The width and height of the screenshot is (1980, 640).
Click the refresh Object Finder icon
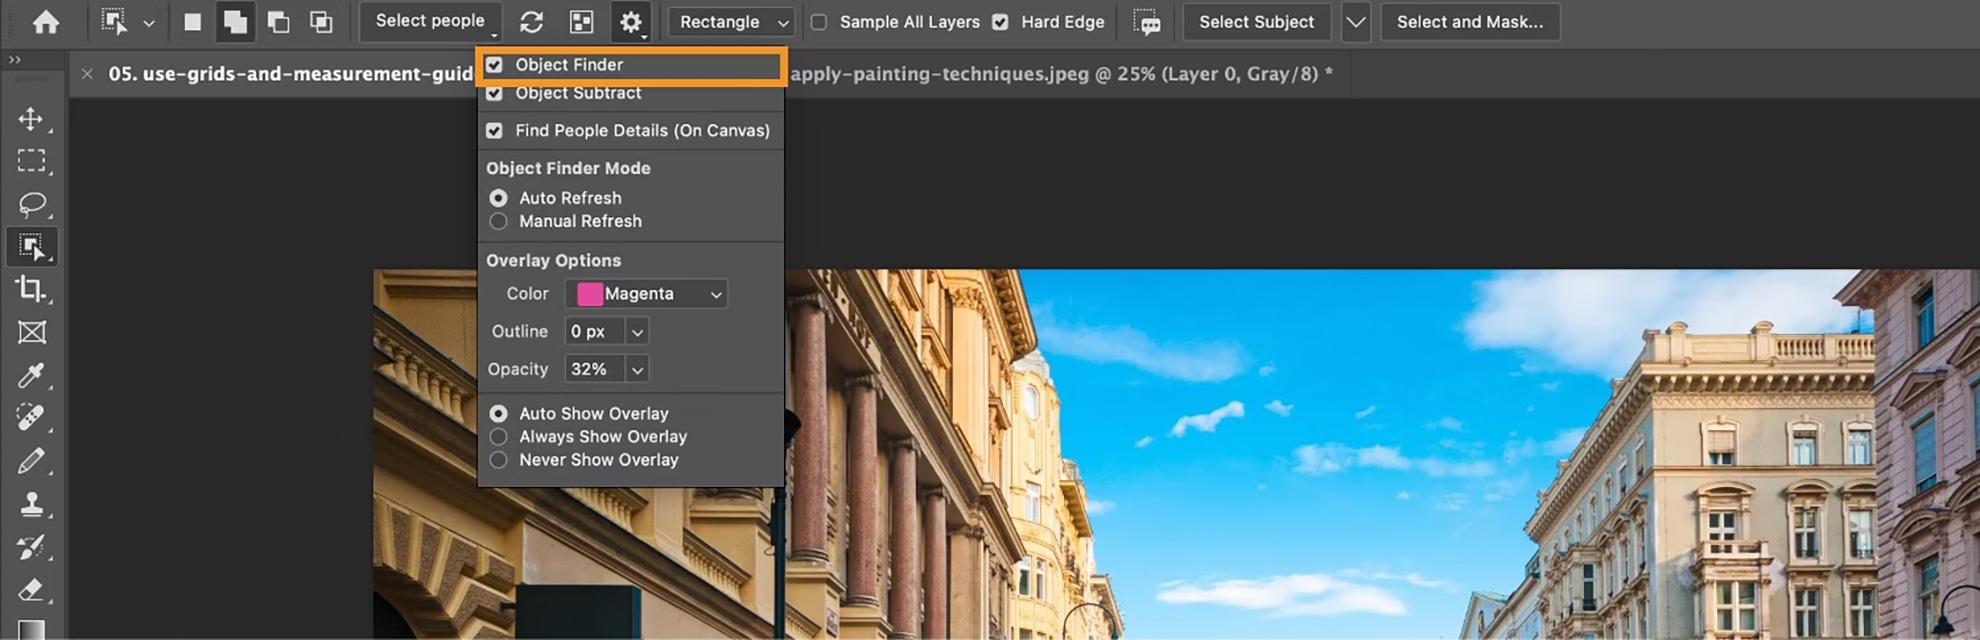(532, 22)
